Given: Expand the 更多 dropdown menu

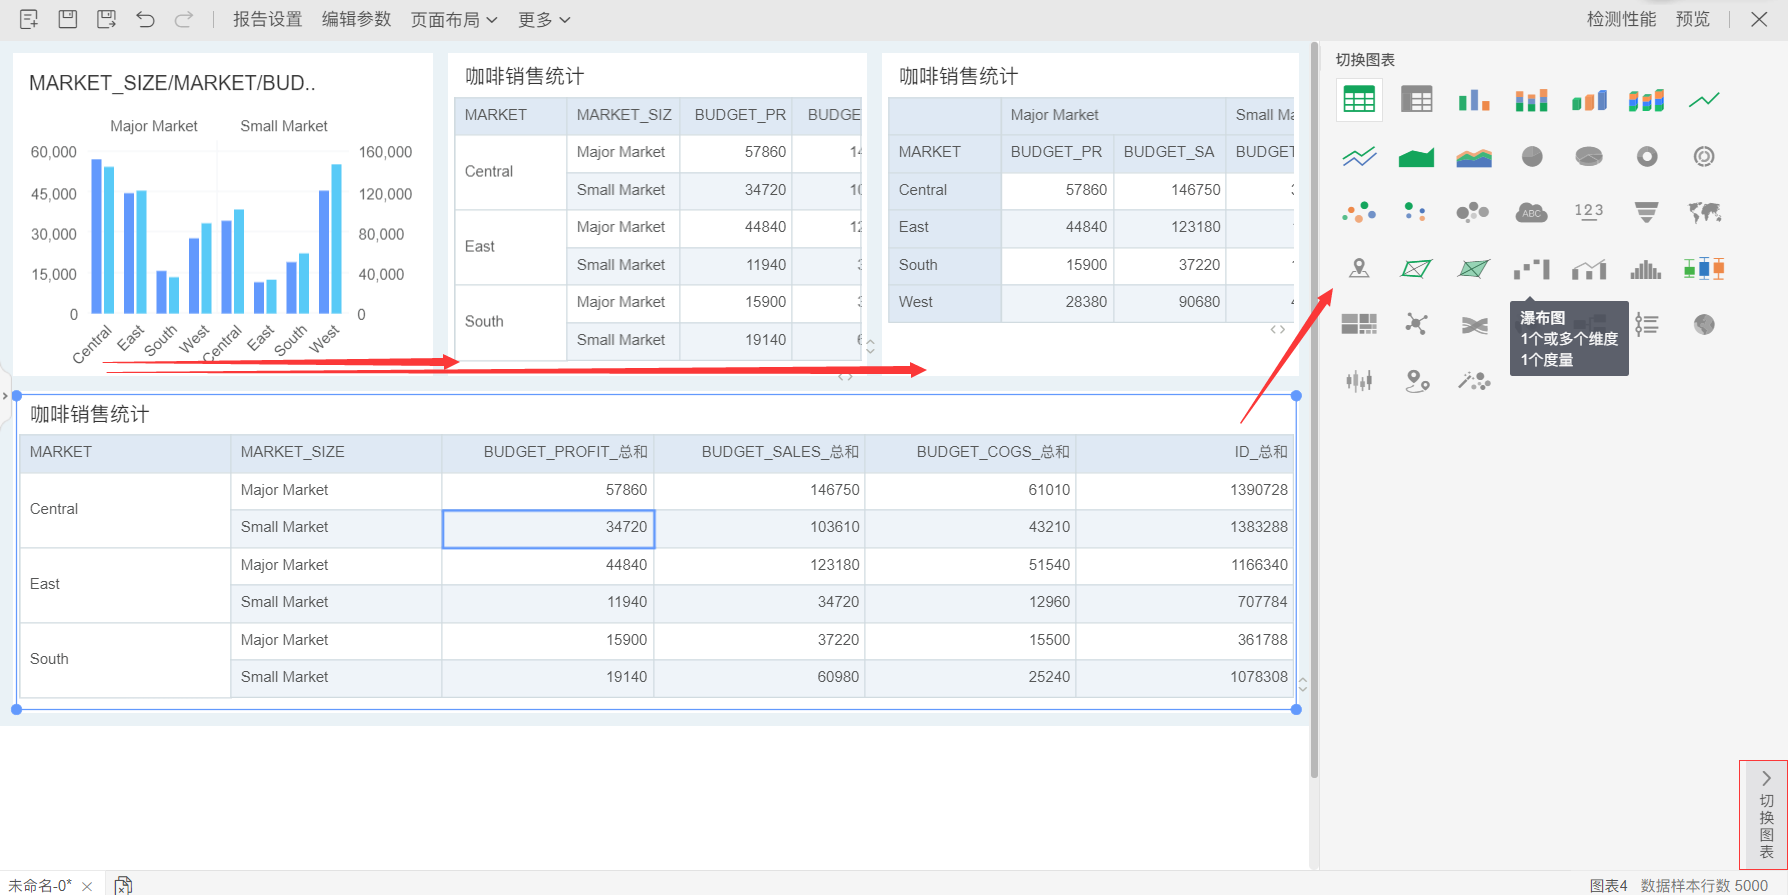Looking at the screenshot, I should tap(544, 20).
